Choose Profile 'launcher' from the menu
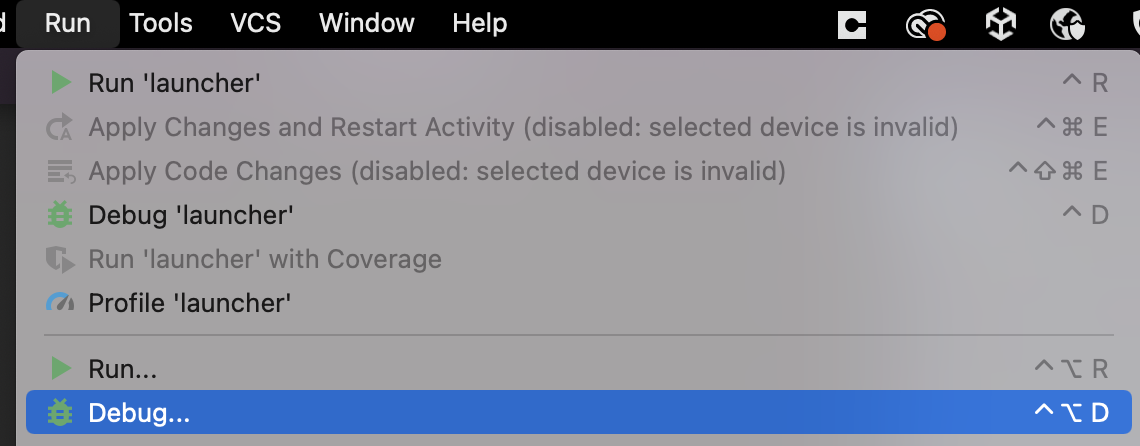1140x446 pixels. coord(579,303)
